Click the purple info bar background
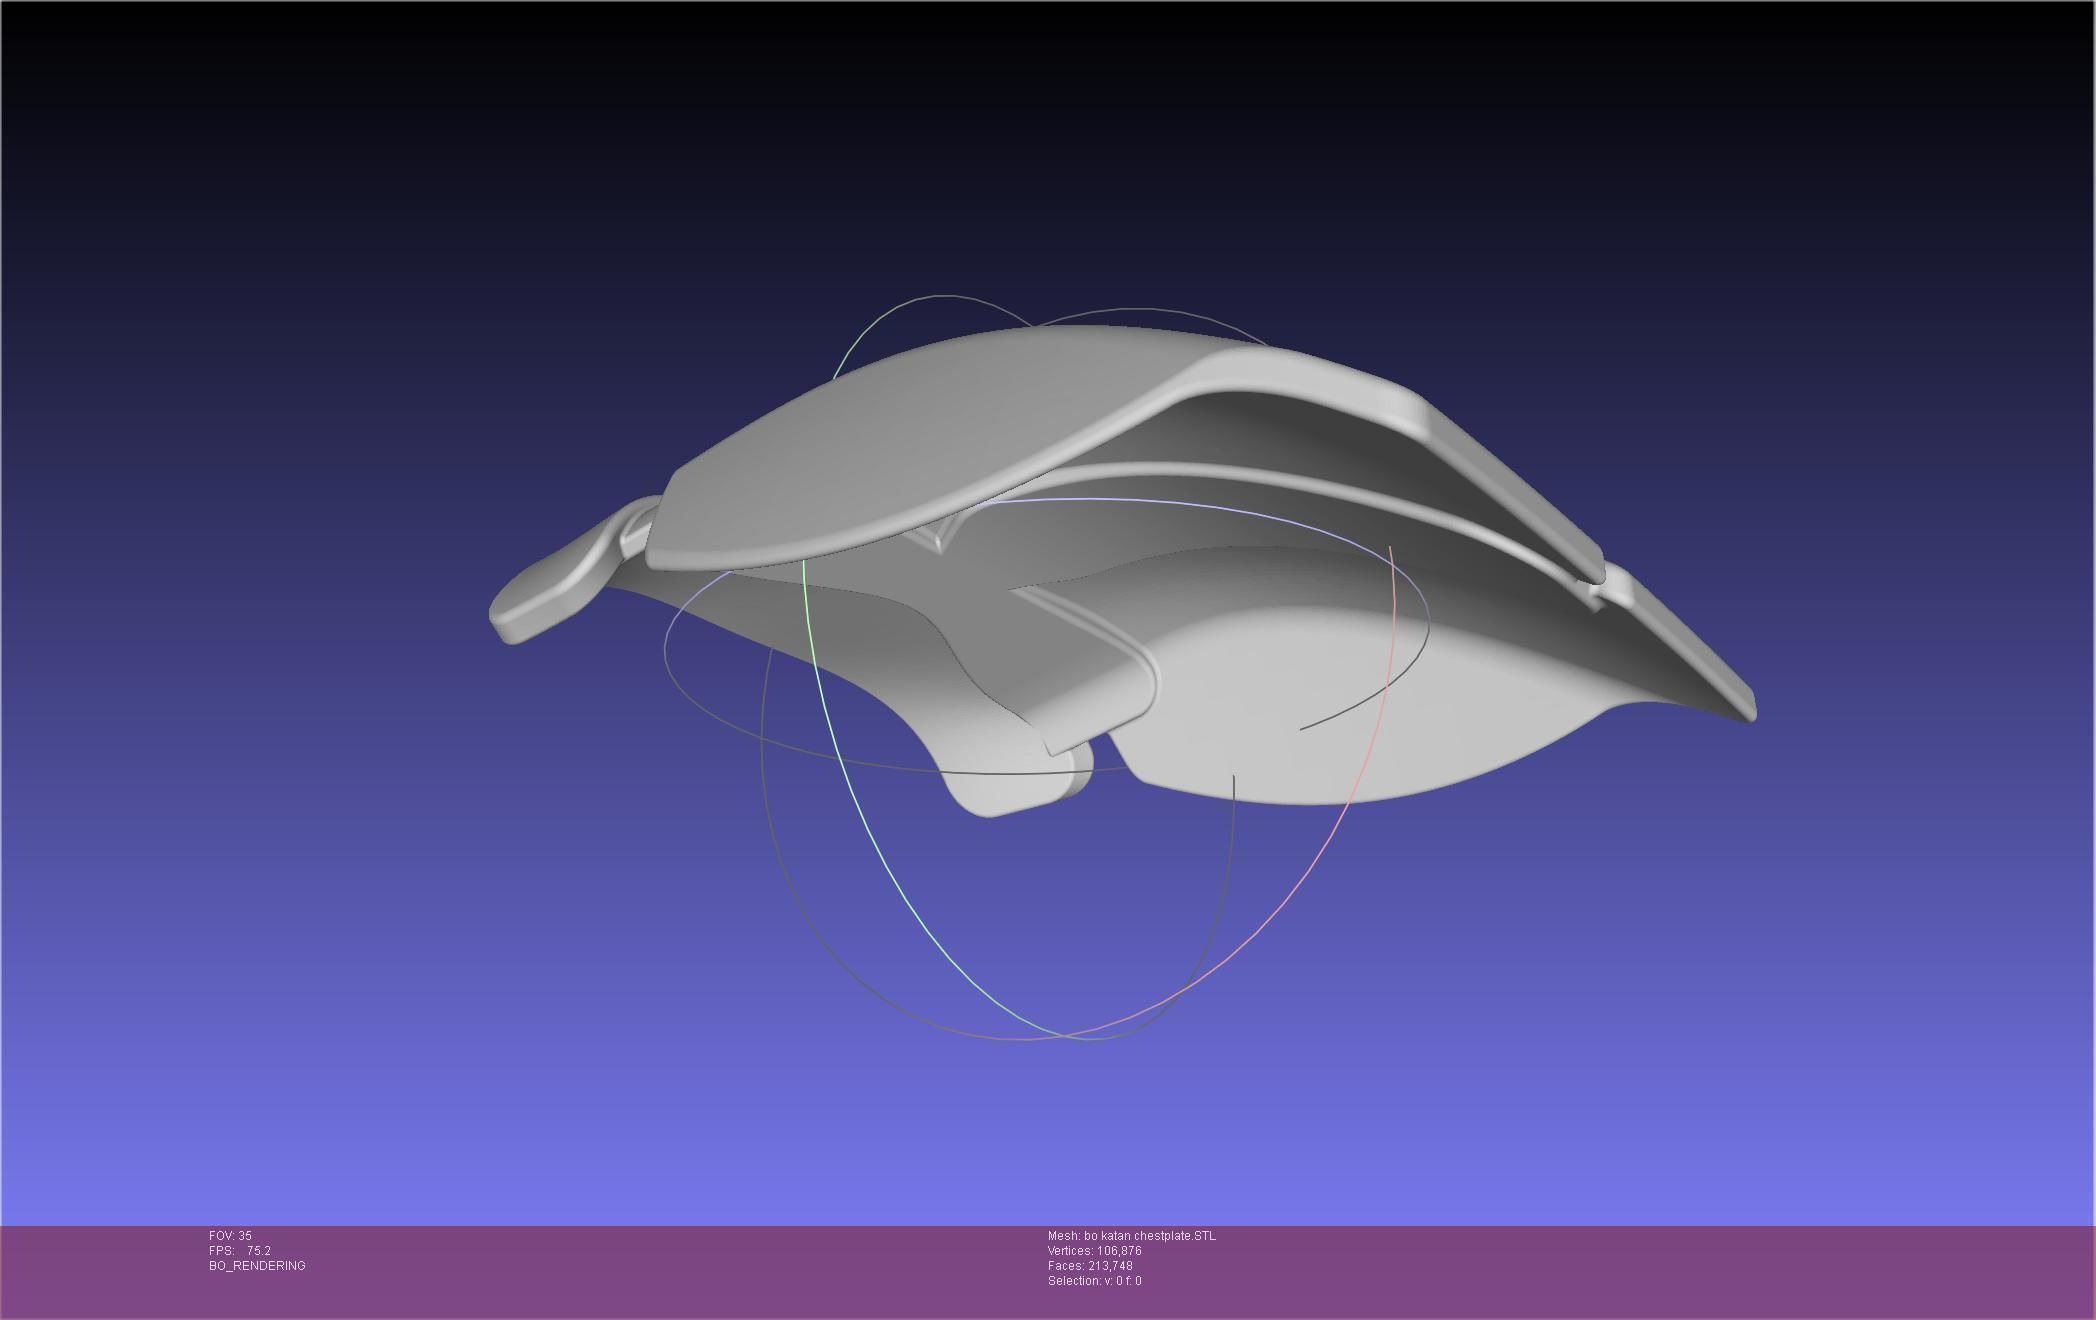 tap(1600, 1270)
